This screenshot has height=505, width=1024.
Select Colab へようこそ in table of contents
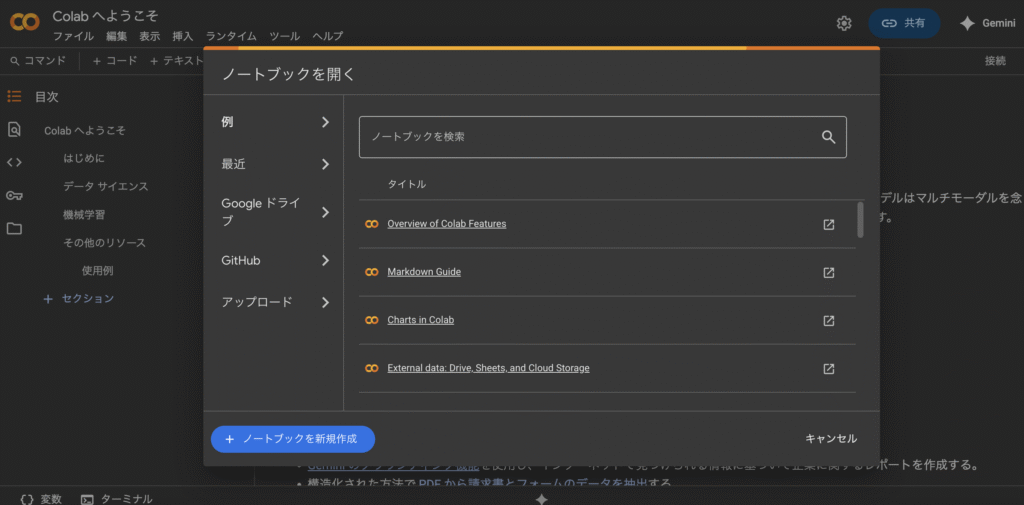tap(85, 131)
